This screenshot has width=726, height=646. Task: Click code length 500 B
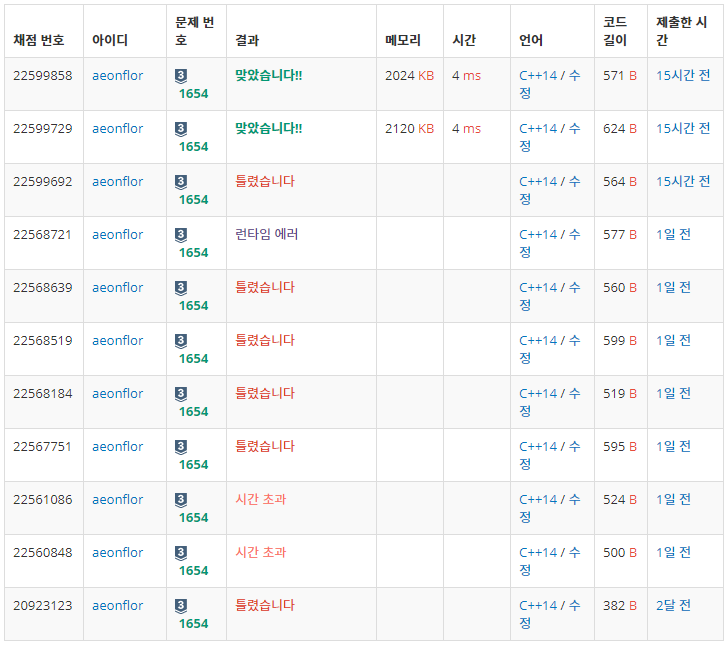620,553
